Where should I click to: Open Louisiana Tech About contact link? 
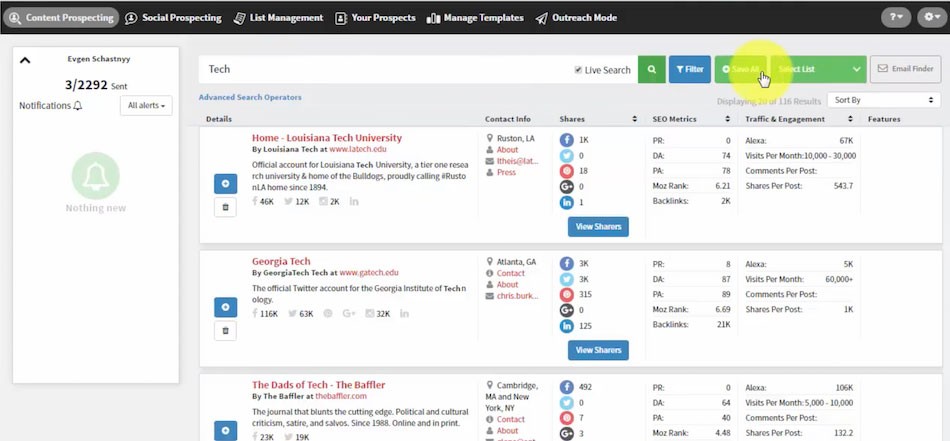coord(507,150)
